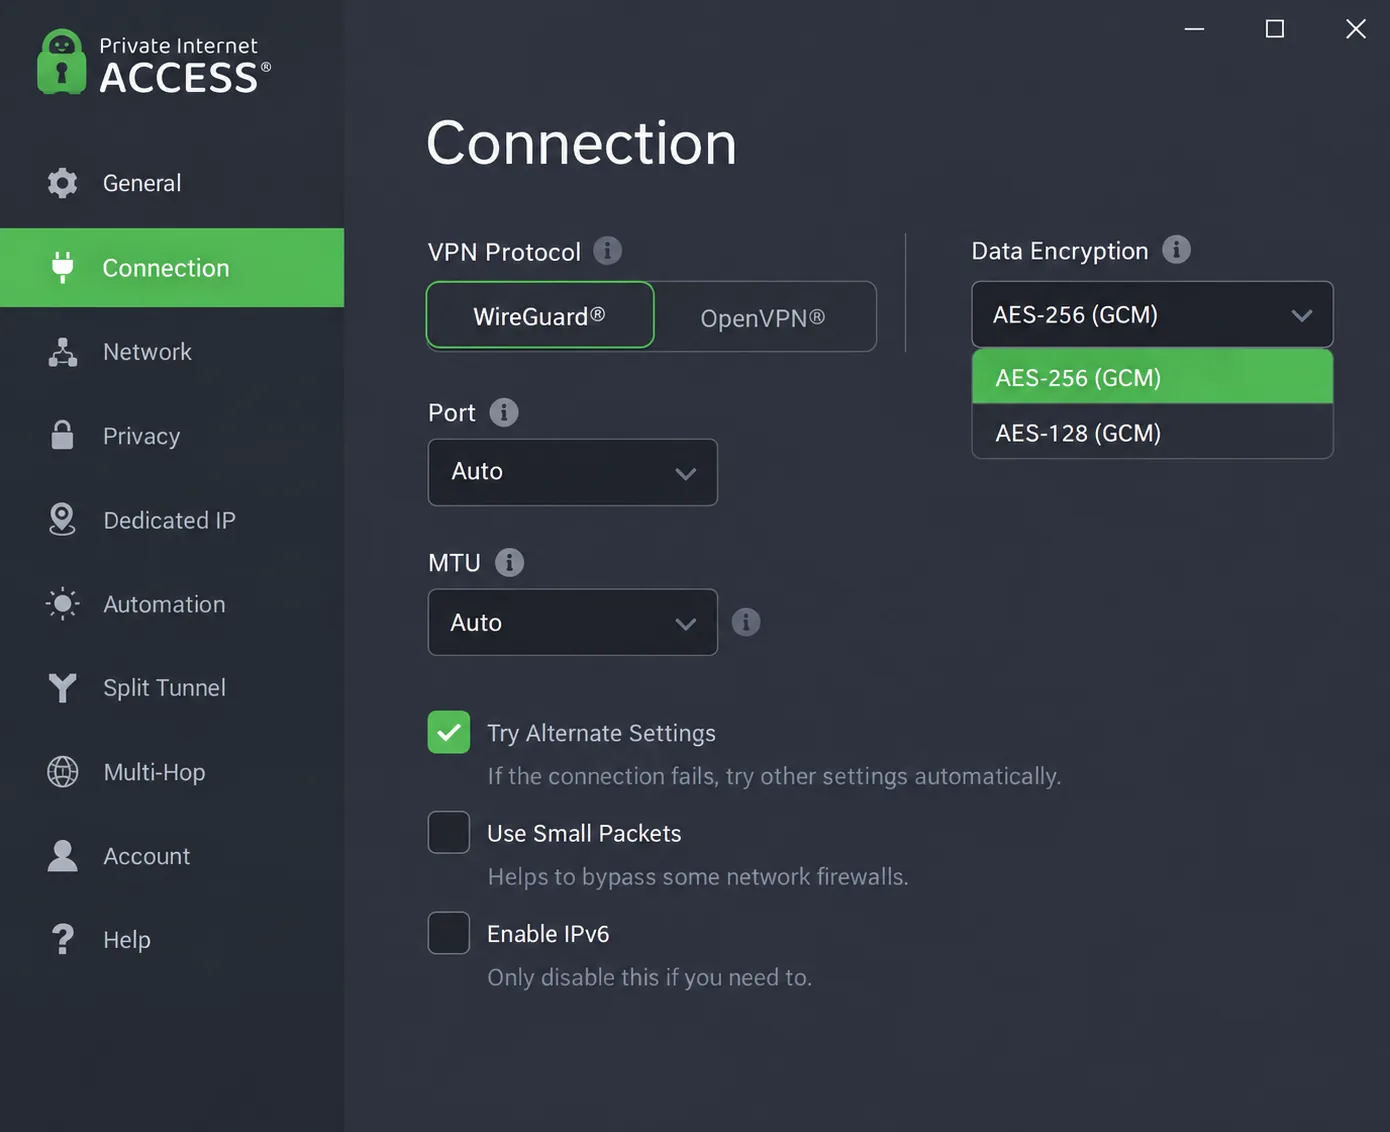1390x1132 pixels.
Task: Click the Split Tunnel fork icon
Action: click(62, 688)
